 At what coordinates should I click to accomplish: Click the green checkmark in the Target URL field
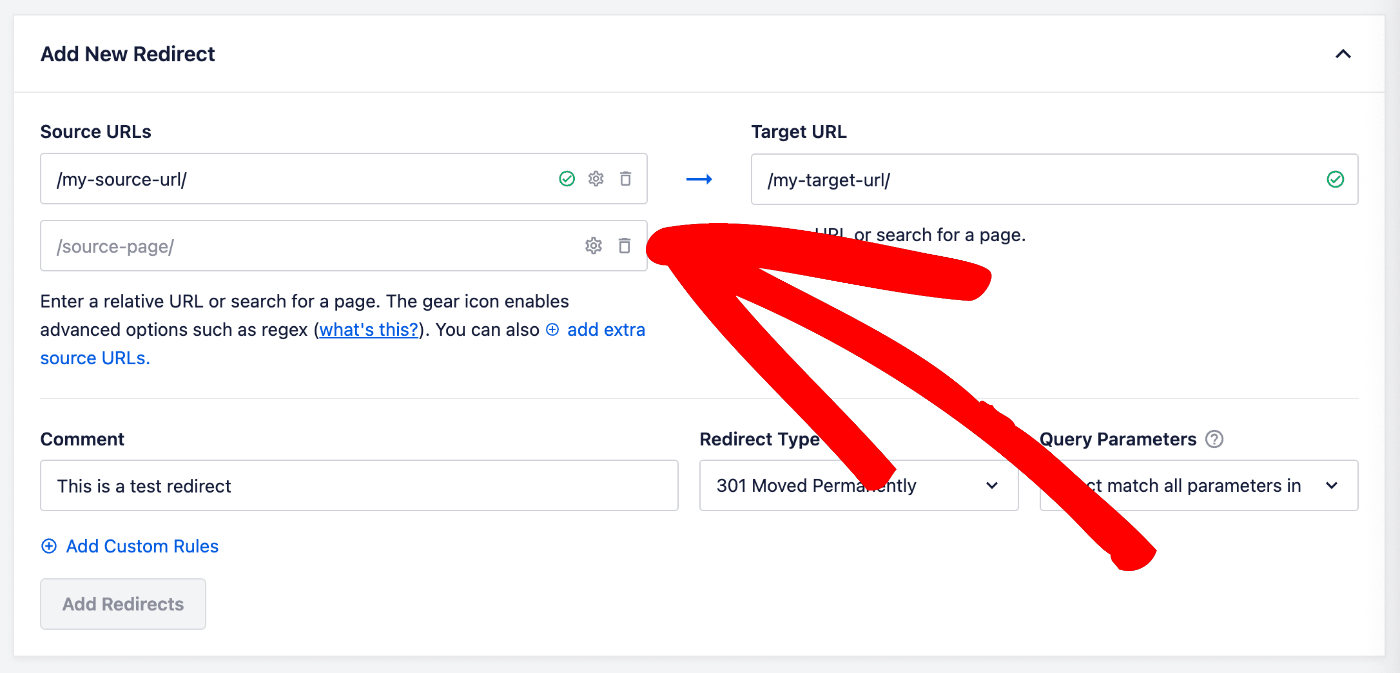pos(1335,179)
